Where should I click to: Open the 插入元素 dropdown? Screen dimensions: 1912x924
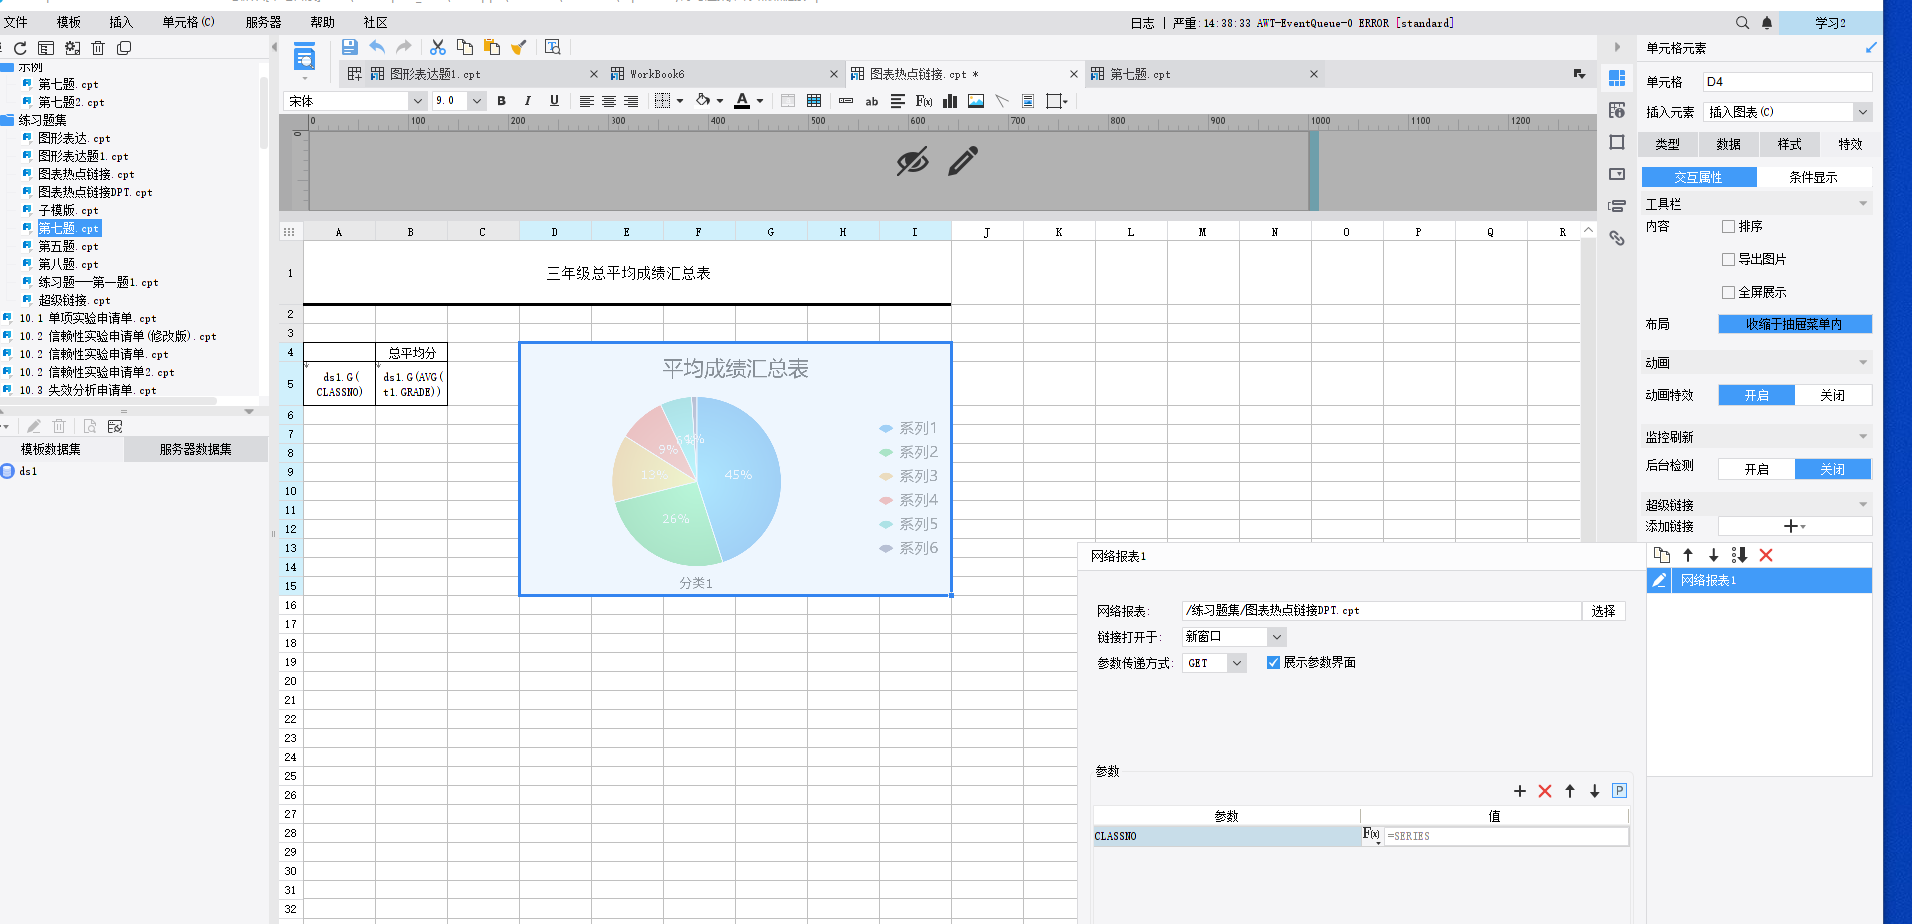click(1862, 112)
